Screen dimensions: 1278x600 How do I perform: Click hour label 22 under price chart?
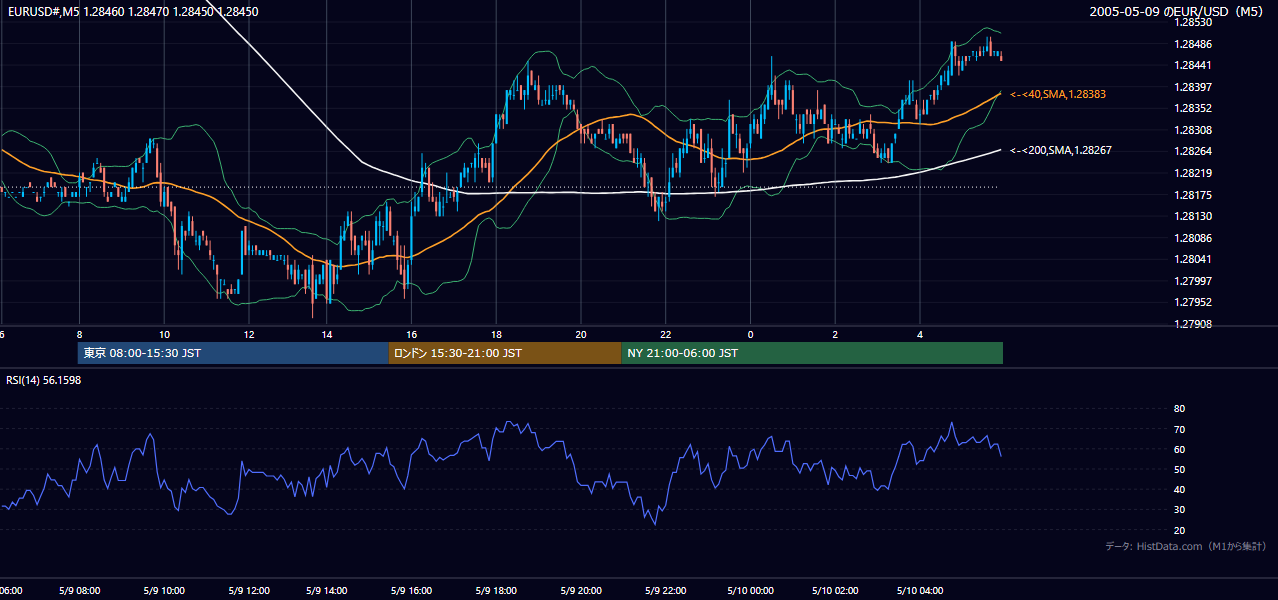pyautogui.click(x=666, y=334)
